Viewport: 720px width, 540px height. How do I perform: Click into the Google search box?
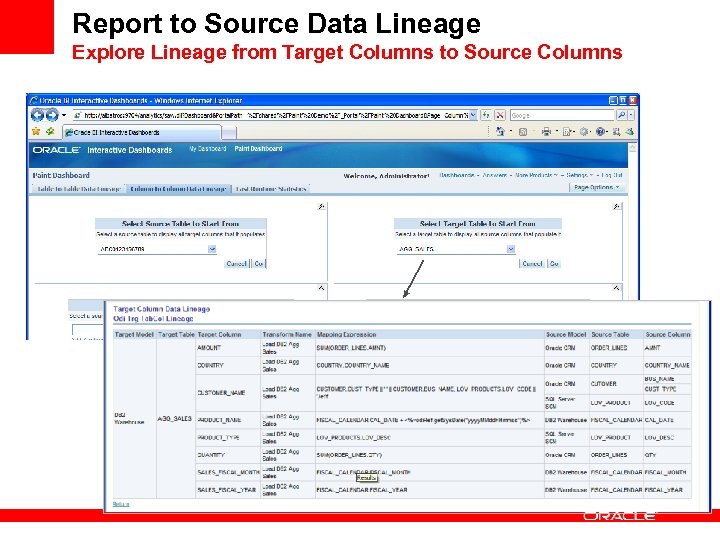pos(562,116)
